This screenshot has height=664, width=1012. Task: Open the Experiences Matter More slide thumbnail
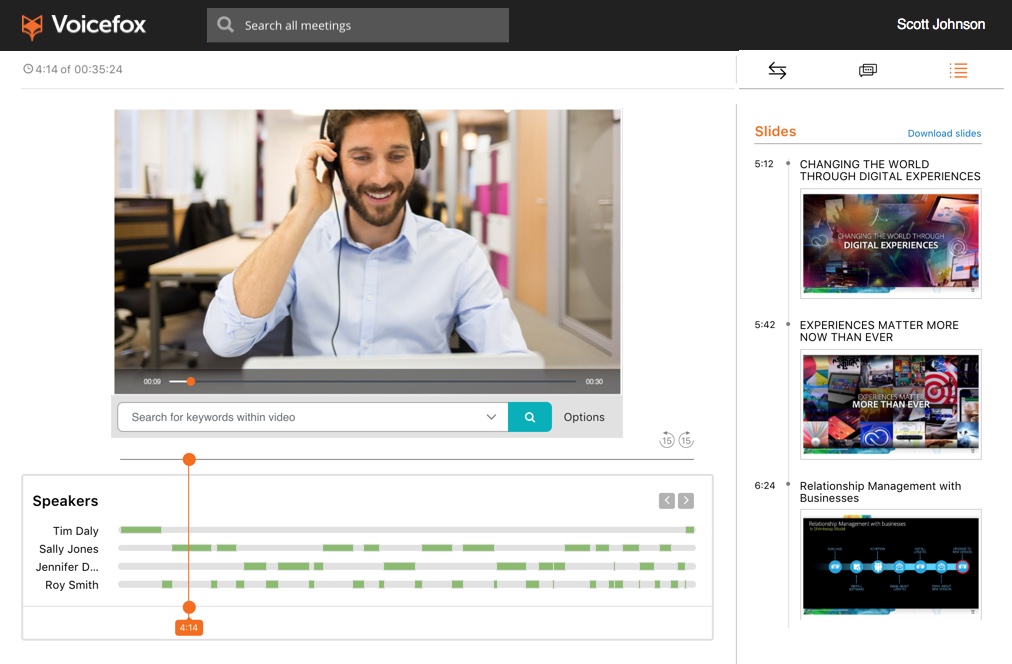(891, 404)
